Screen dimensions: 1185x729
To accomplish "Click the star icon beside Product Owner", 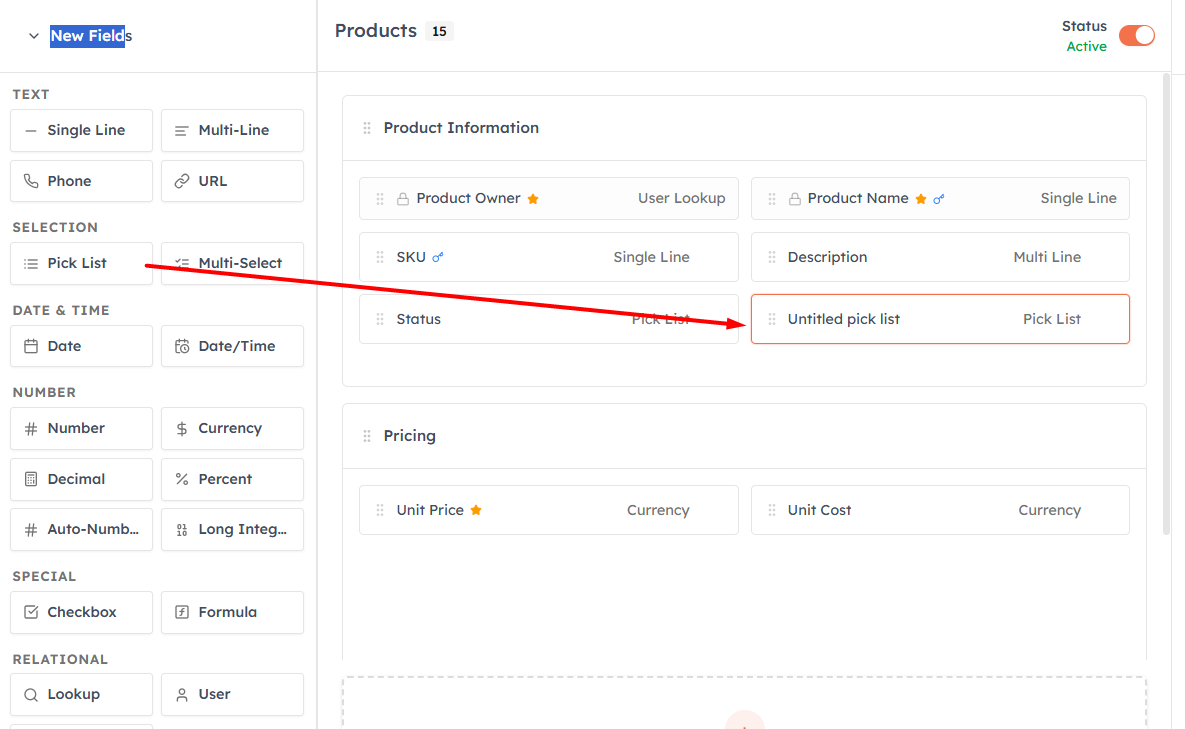I will [x=533, y=199].
